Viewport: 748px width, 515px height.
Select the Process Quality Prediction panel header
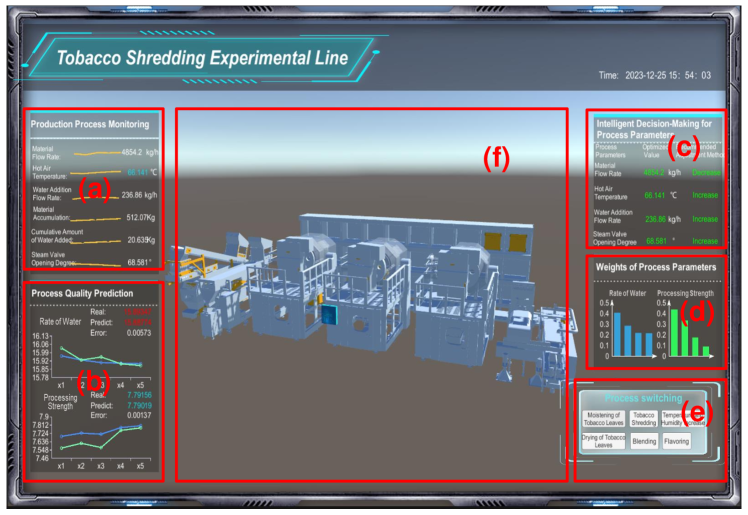82,293
